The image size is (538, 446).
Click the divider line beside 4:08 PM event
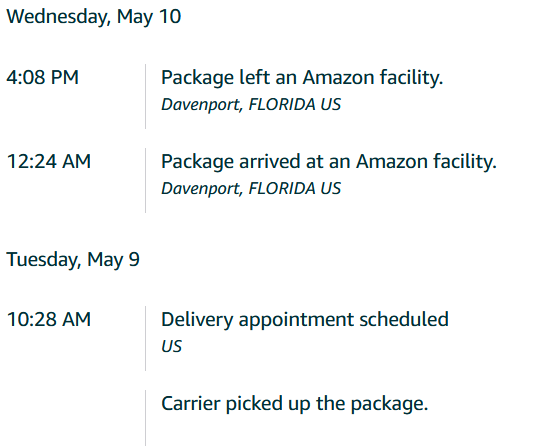[x=145, y=96]
